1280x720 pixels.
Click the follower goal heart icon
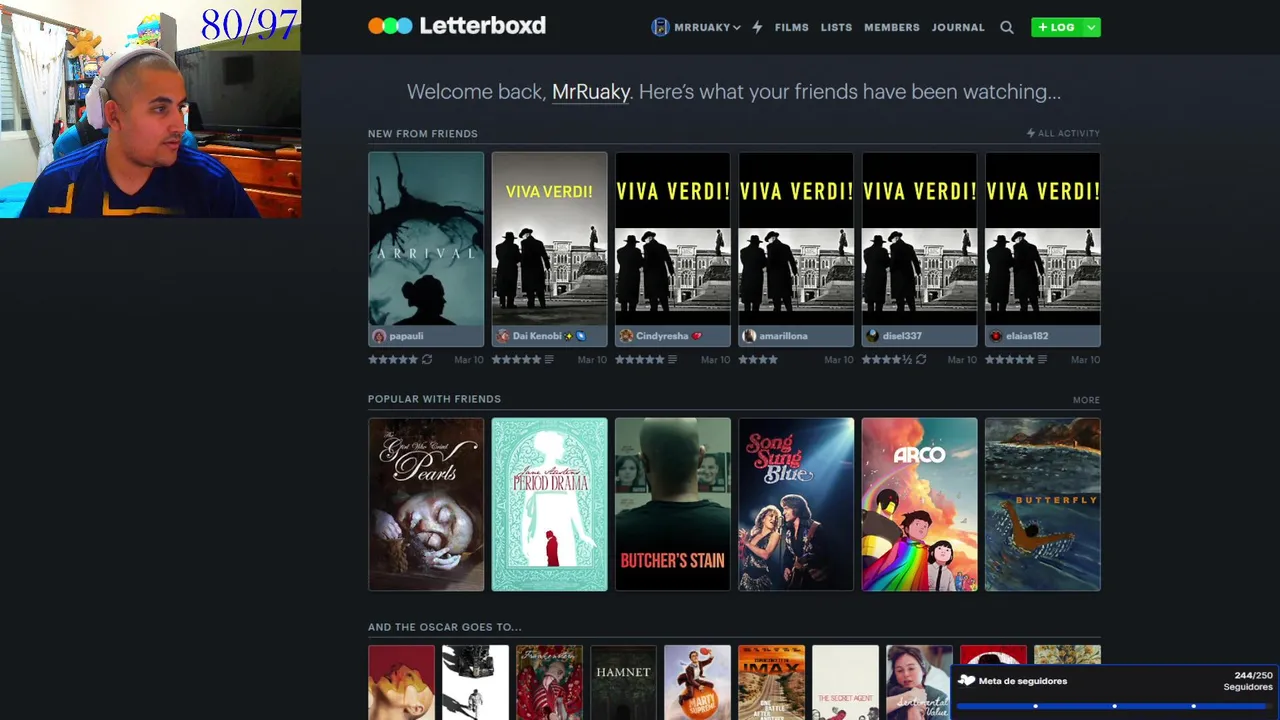click(966, 680)
